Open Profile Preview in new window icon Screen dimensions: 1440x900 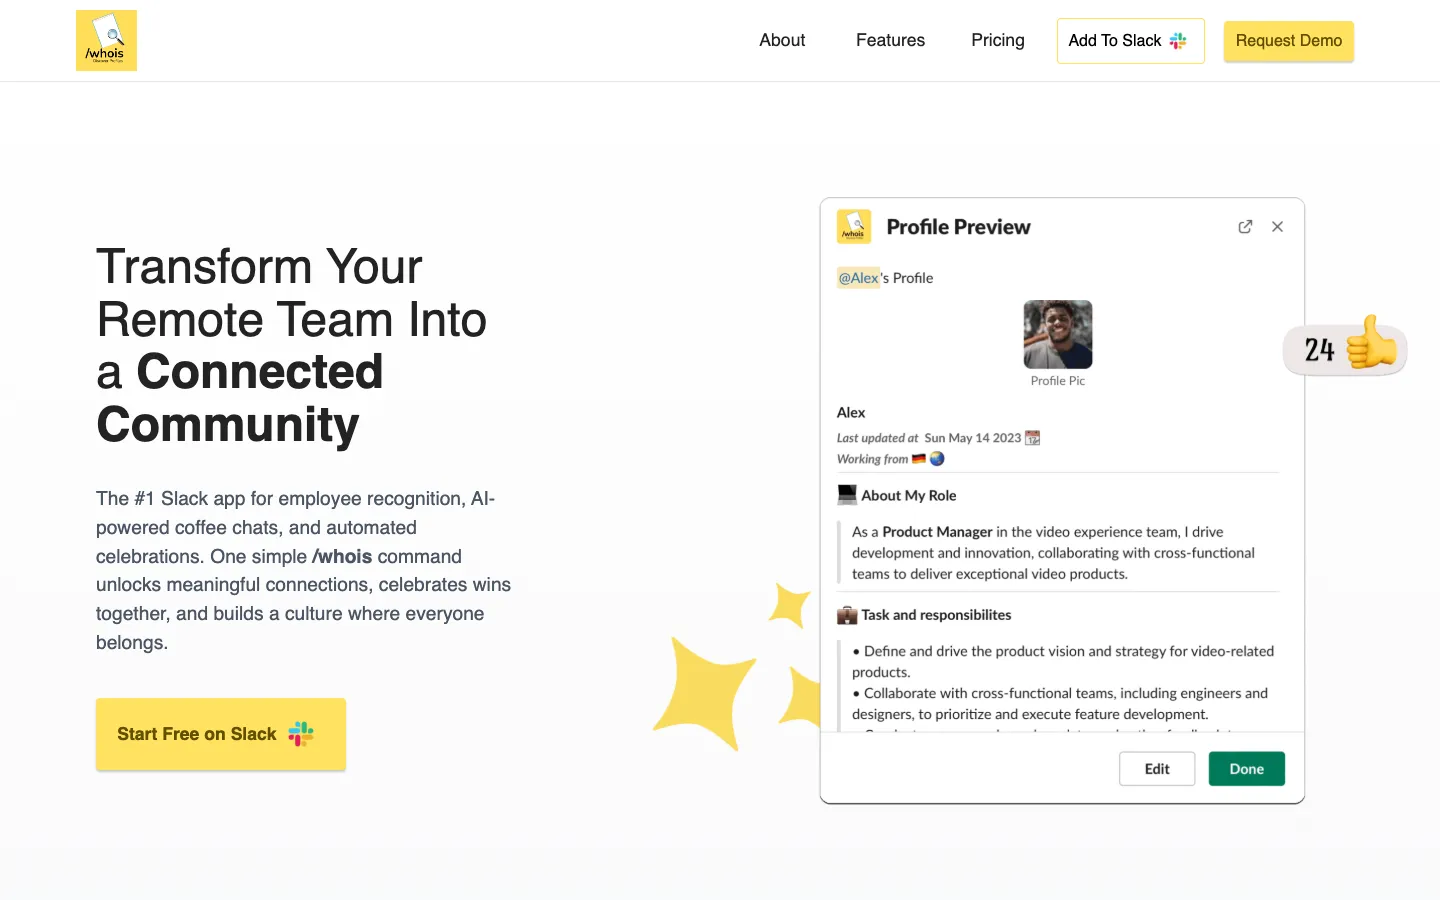1245,227
